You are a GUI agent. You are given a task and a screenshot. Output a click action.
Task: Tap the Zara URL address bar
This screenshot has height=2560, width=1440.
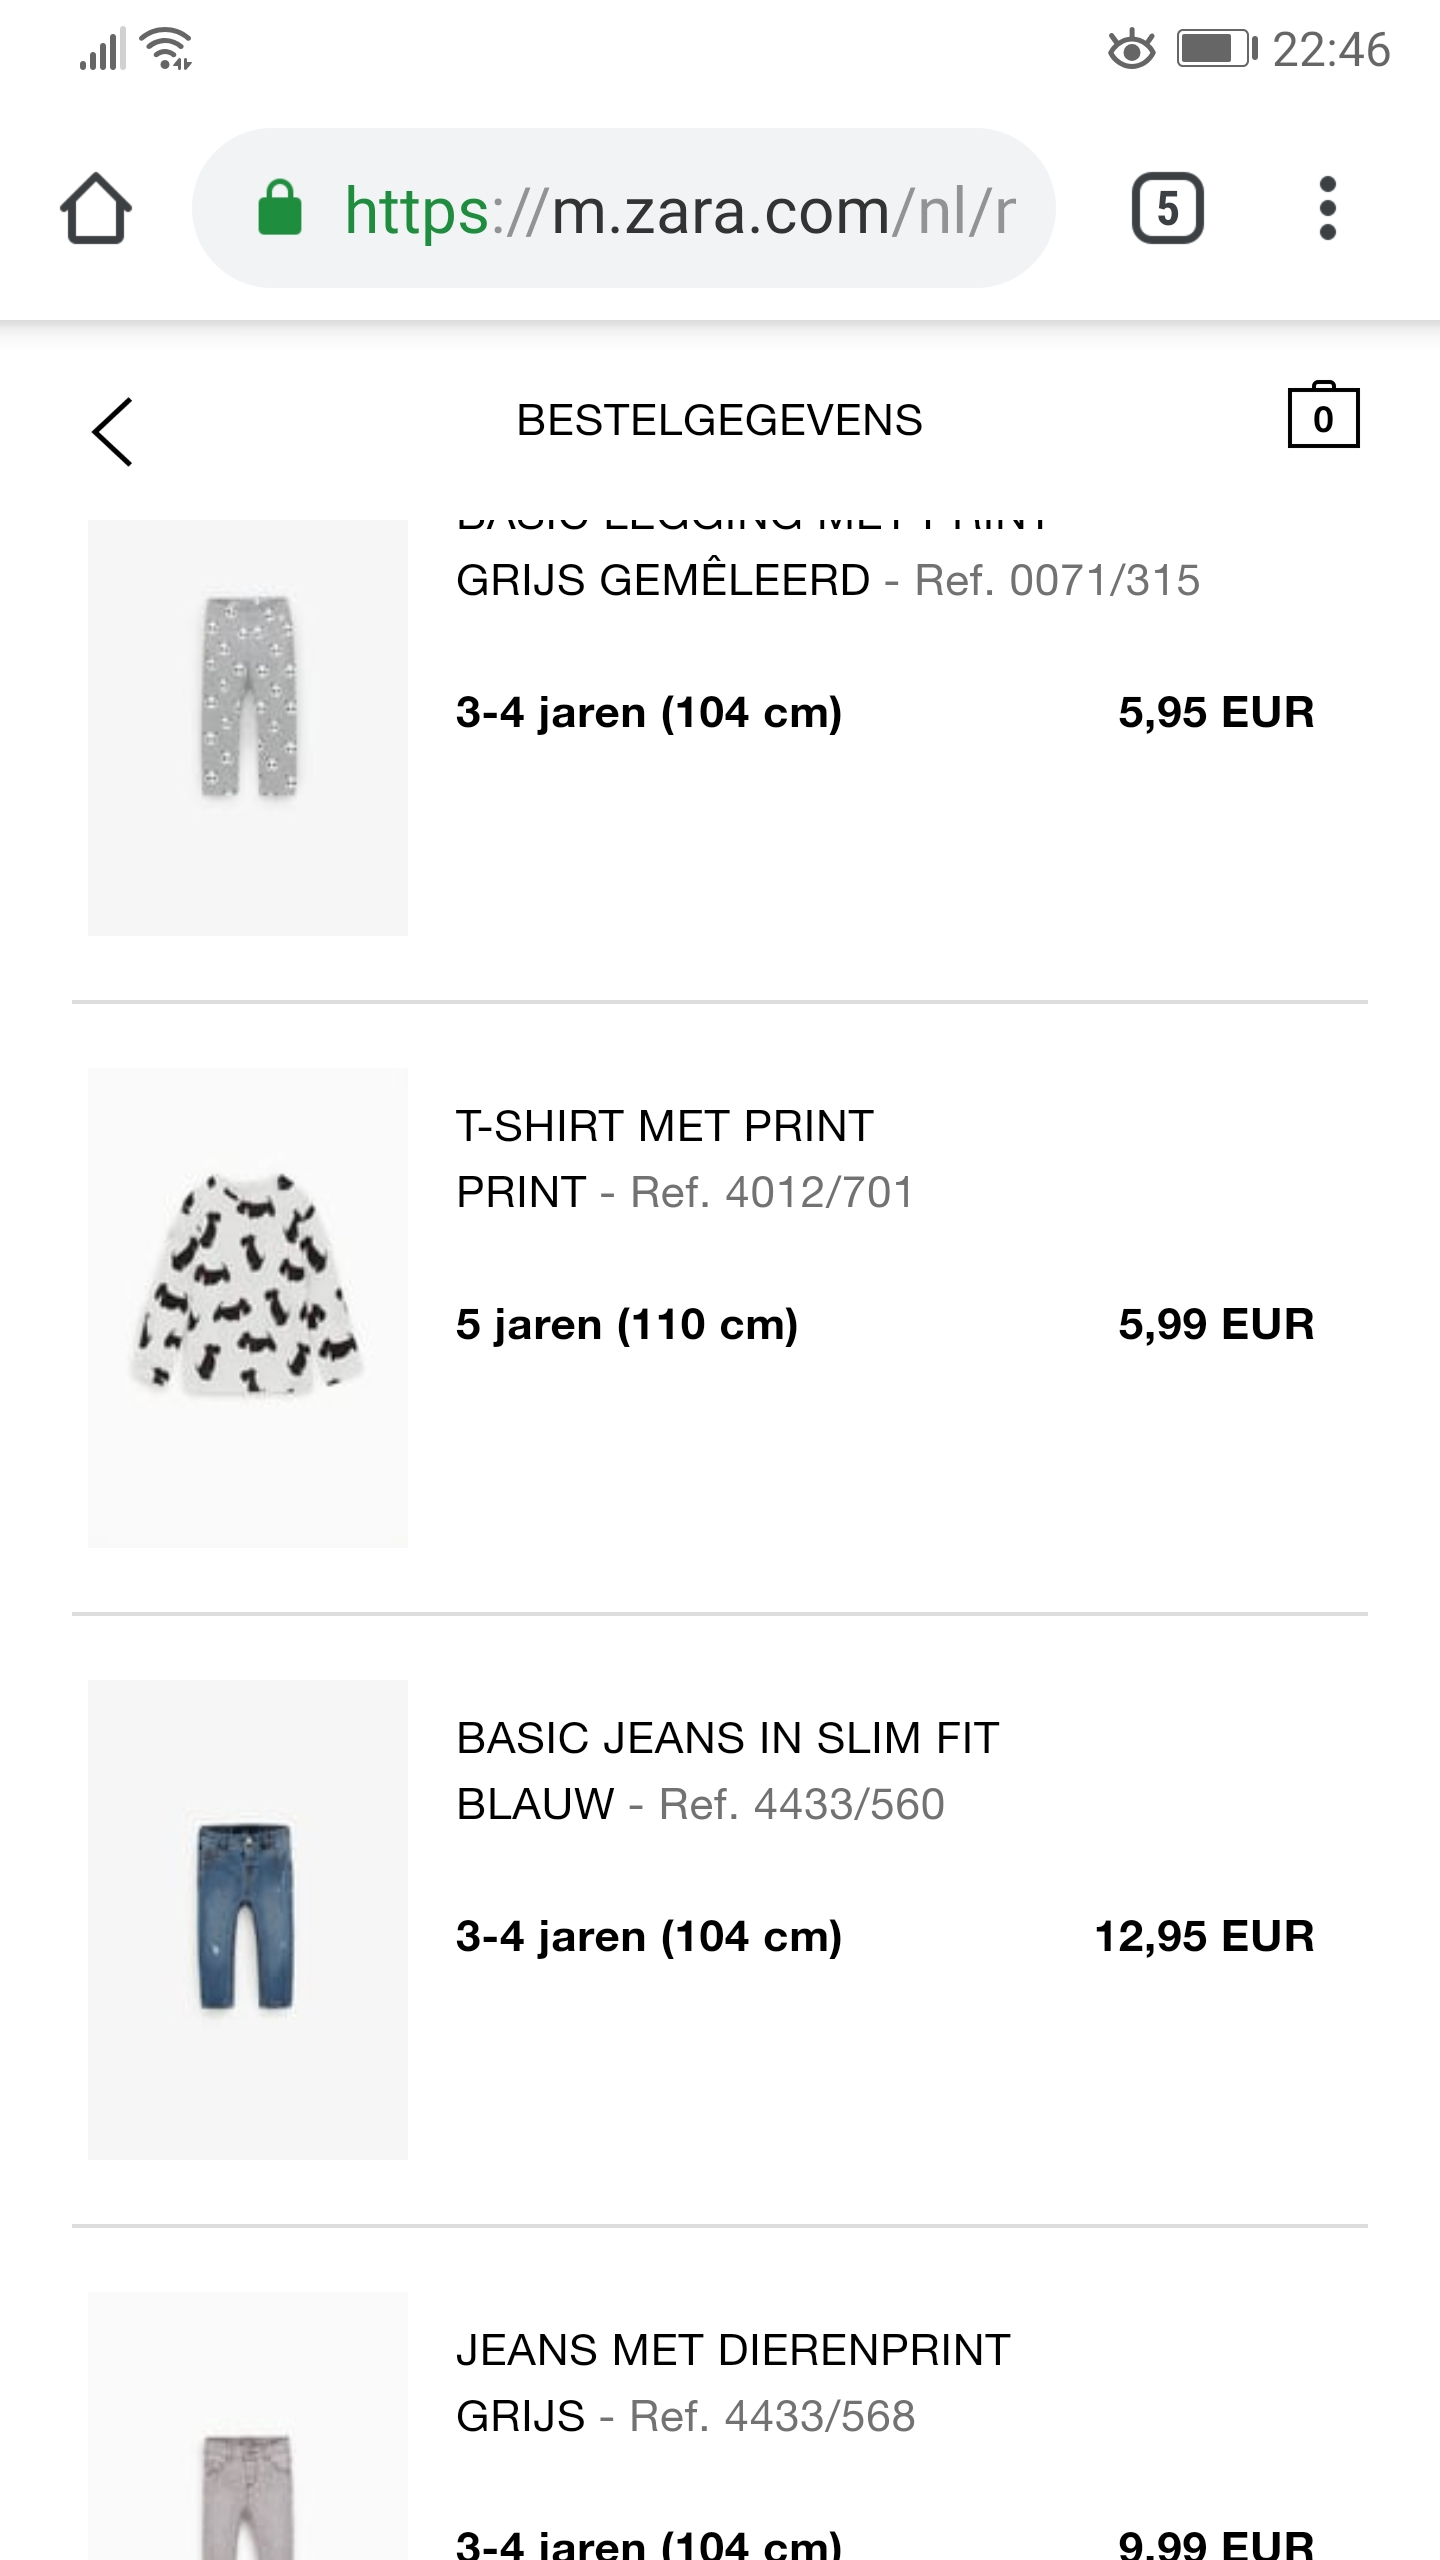680,211
